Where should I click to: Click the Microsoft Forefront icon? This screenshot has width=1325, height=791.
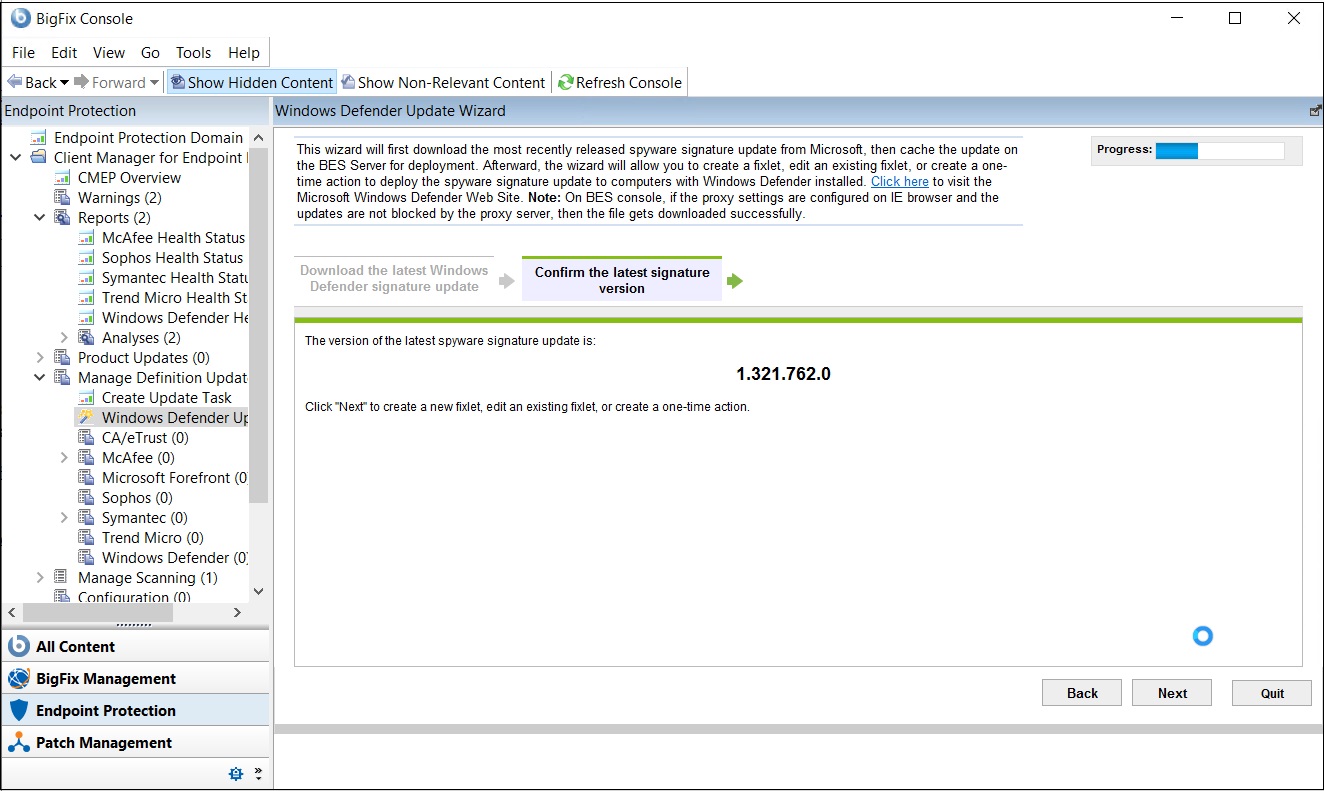[86, 478]
